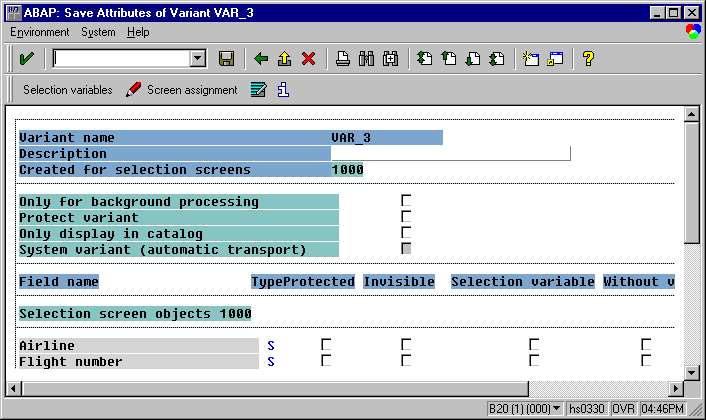Click the information icon beside Screen assignment

coord(283,90)
